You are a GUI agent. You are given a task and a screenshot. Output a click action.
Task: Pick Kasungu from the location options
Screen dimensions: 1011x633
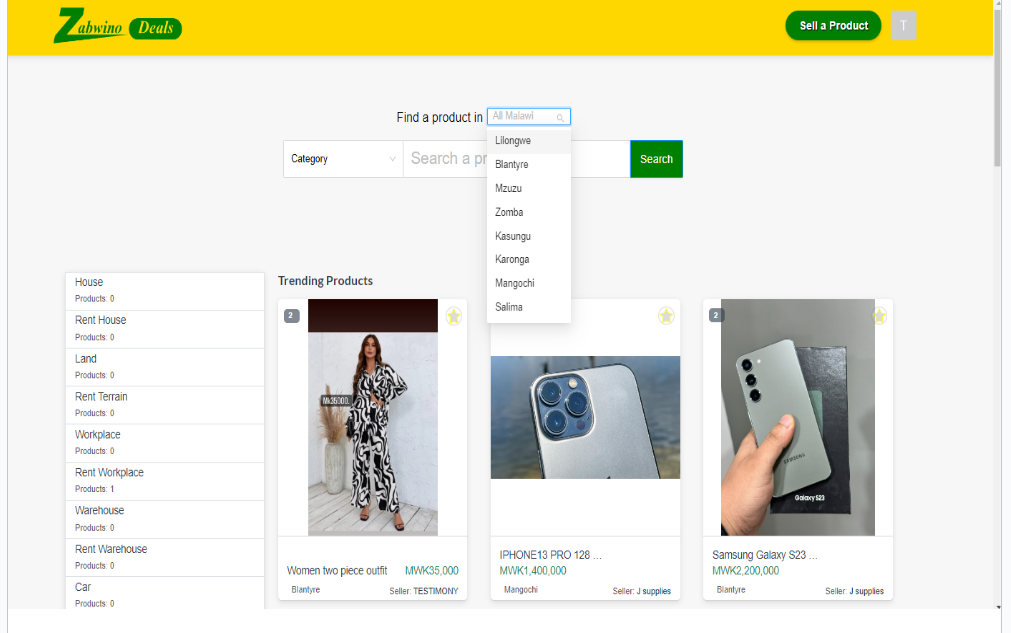(x=529, y=236)
